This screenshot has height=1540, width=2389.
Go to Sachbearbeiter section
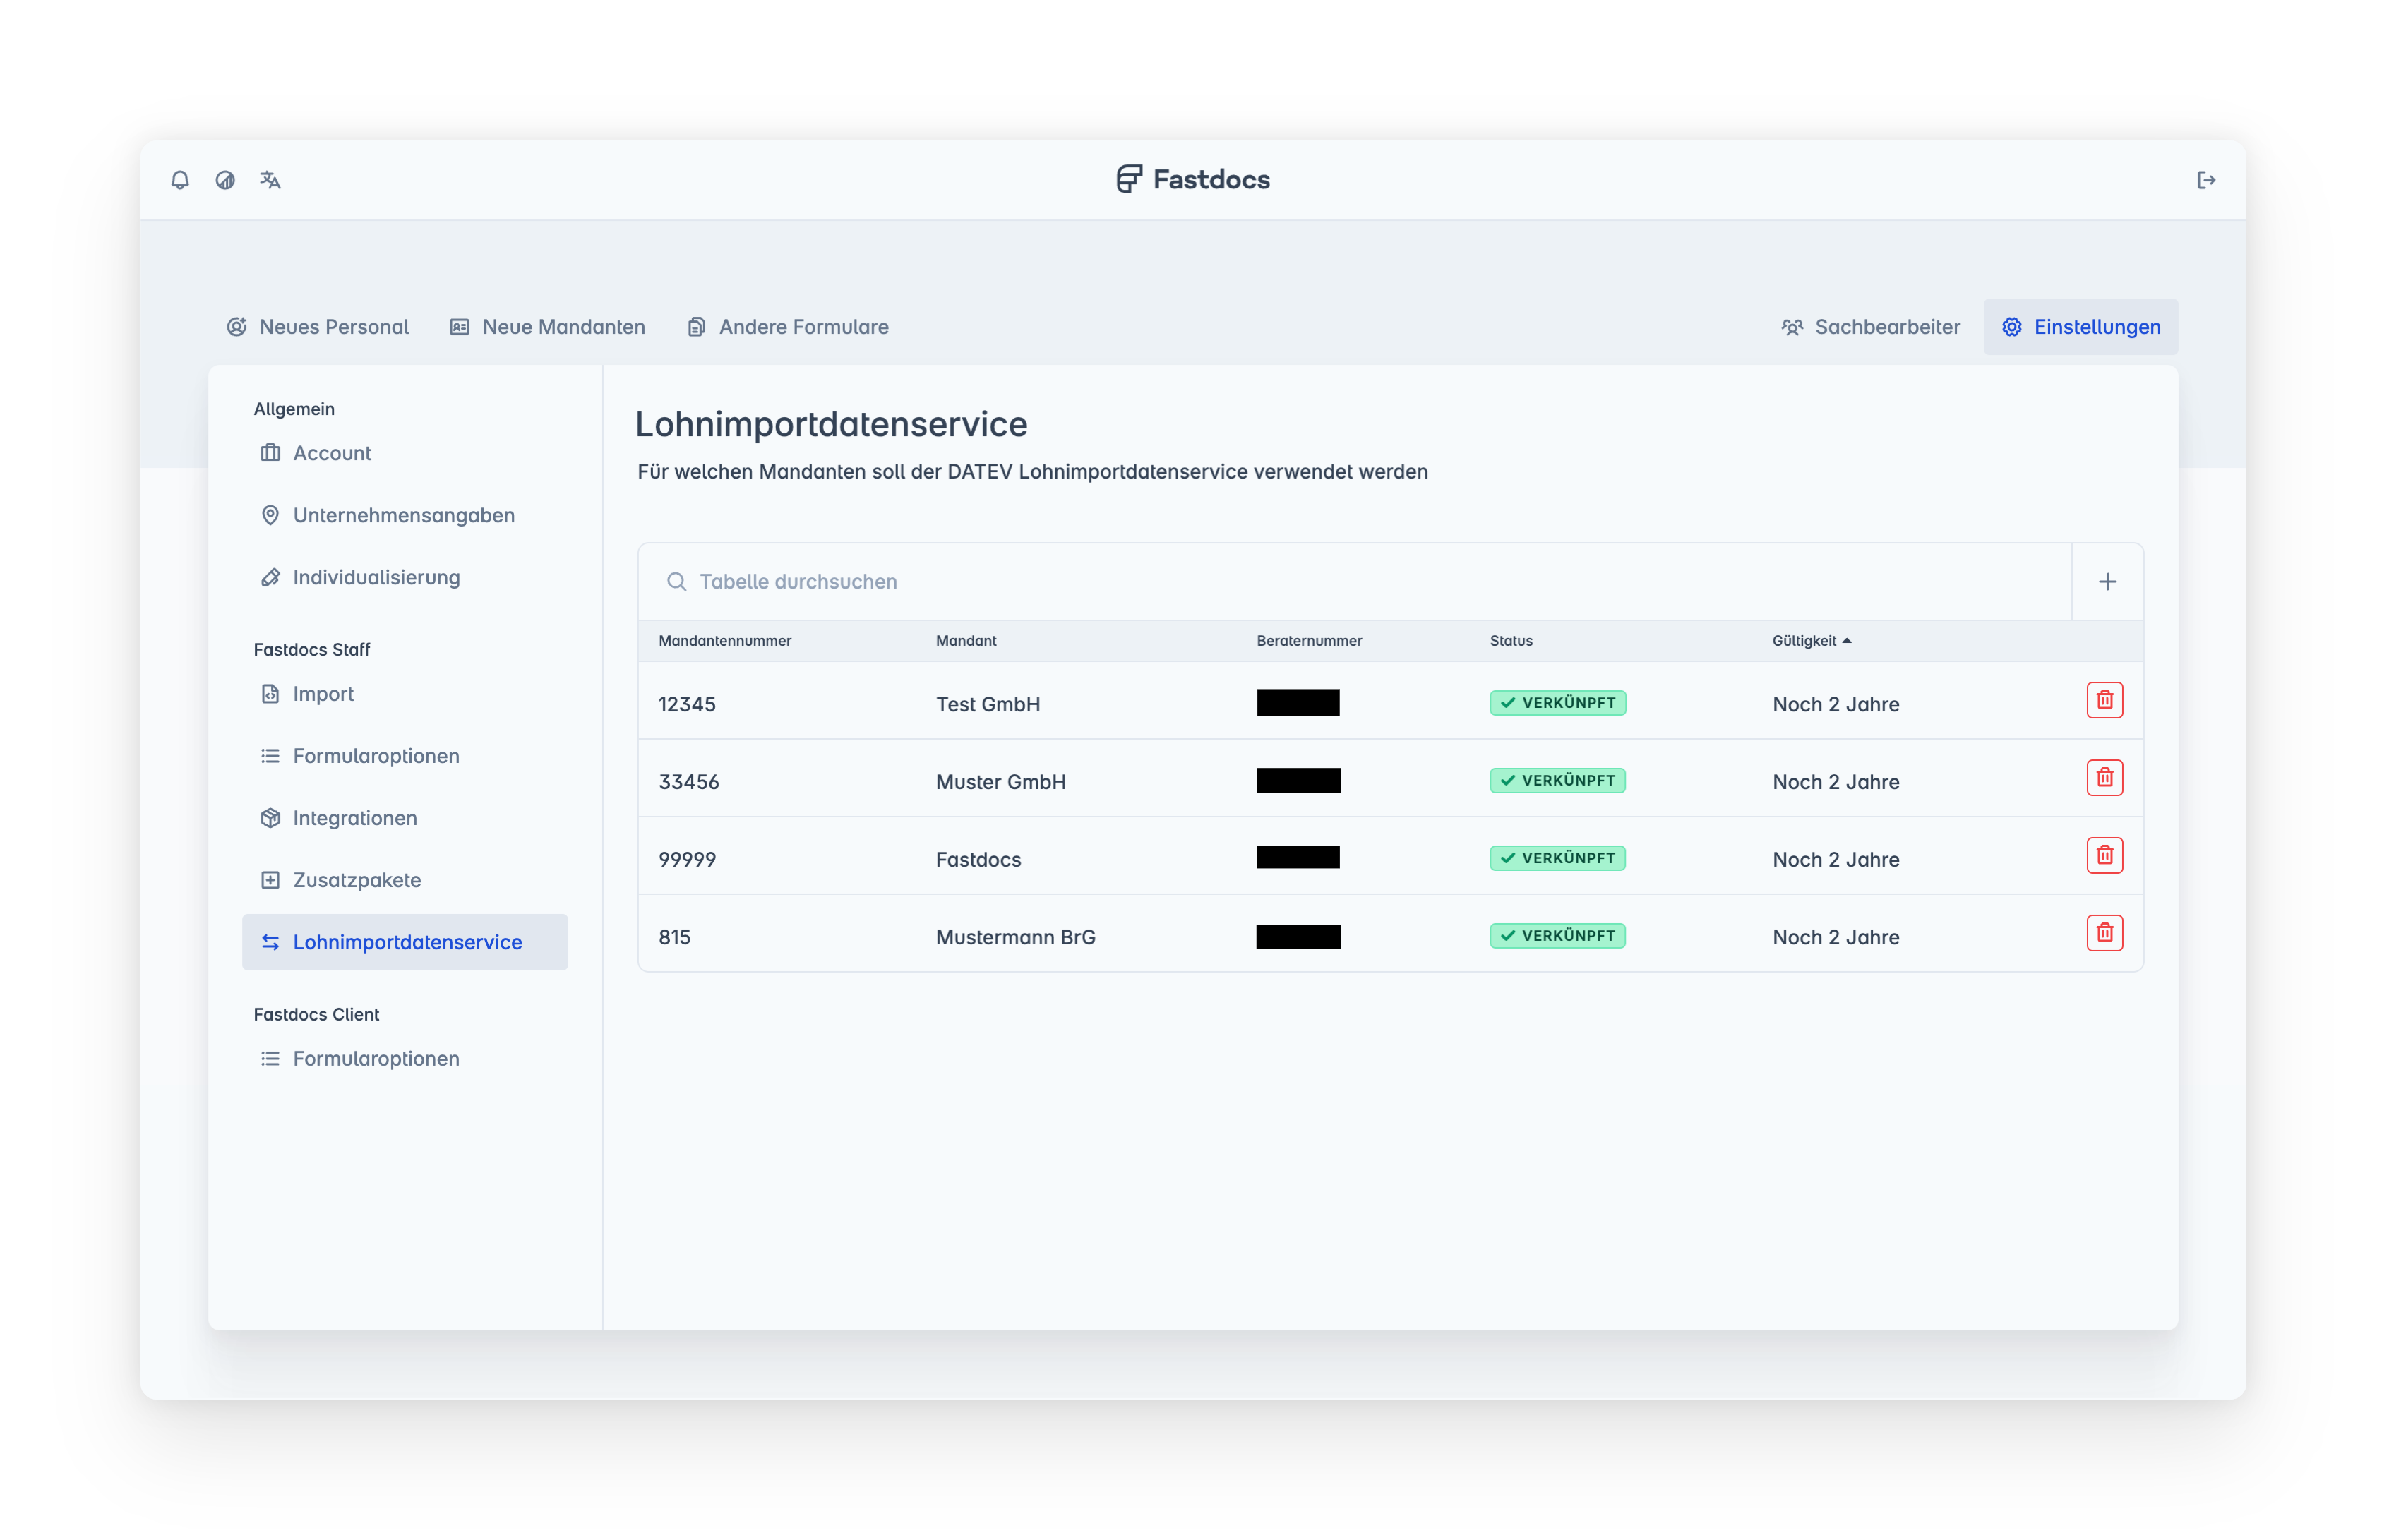click(x=1870, y=327)
